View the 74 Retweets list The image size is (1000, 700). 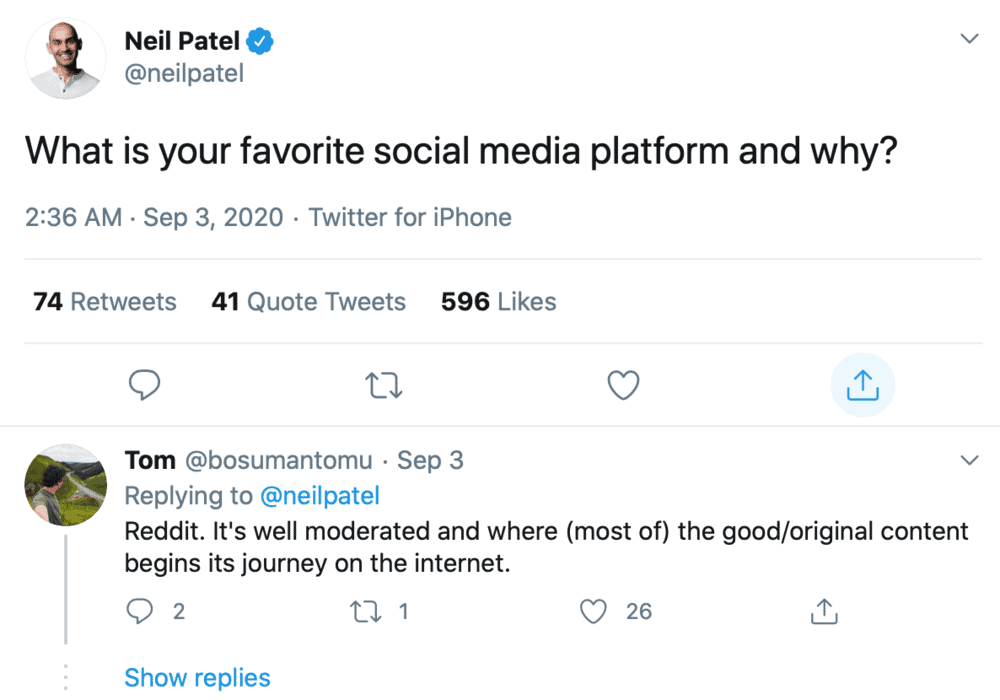[103, 301]
